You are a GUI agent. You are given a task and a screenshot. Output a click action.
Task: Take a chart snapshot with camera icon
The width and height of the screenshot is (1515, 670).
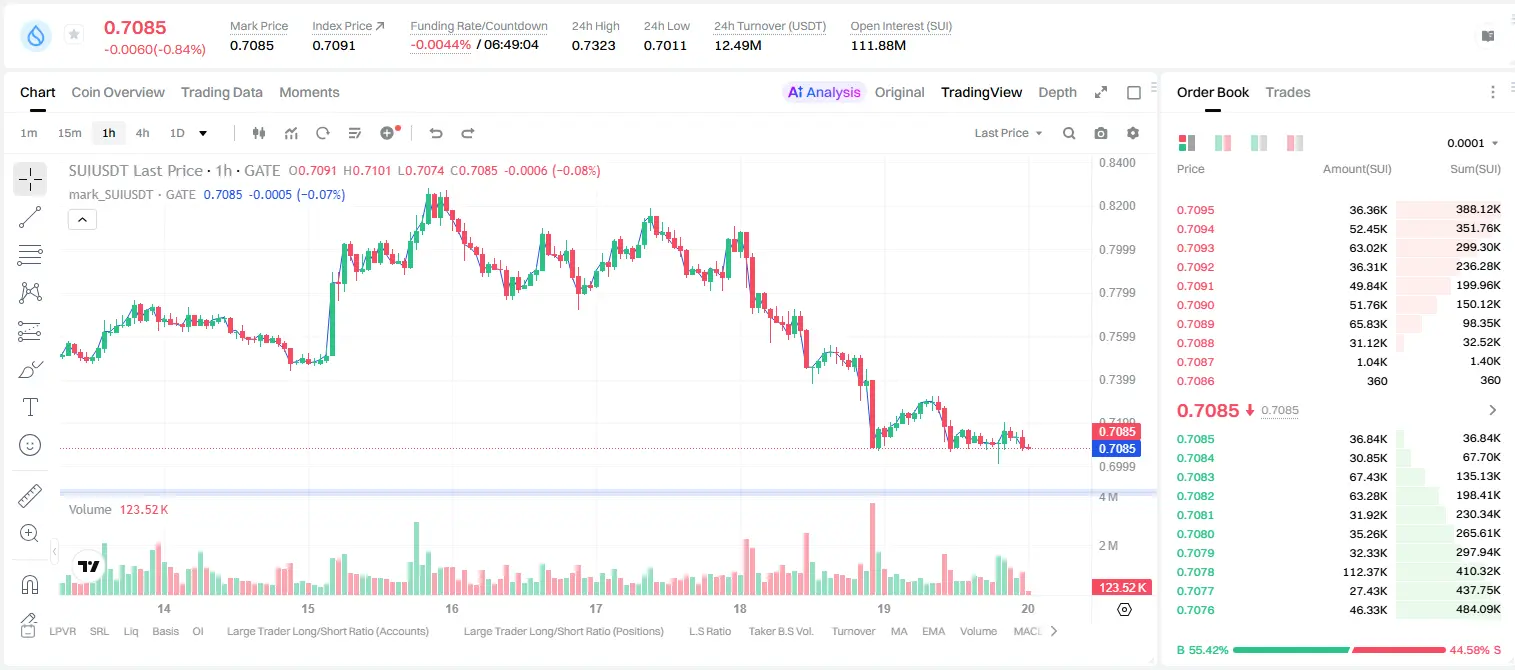(1101, 133)
